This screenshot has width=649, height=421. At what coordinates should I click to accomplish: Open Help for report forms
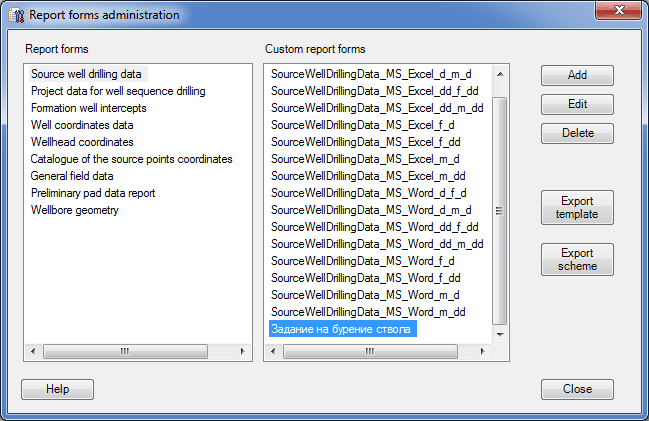coord(58,389)
